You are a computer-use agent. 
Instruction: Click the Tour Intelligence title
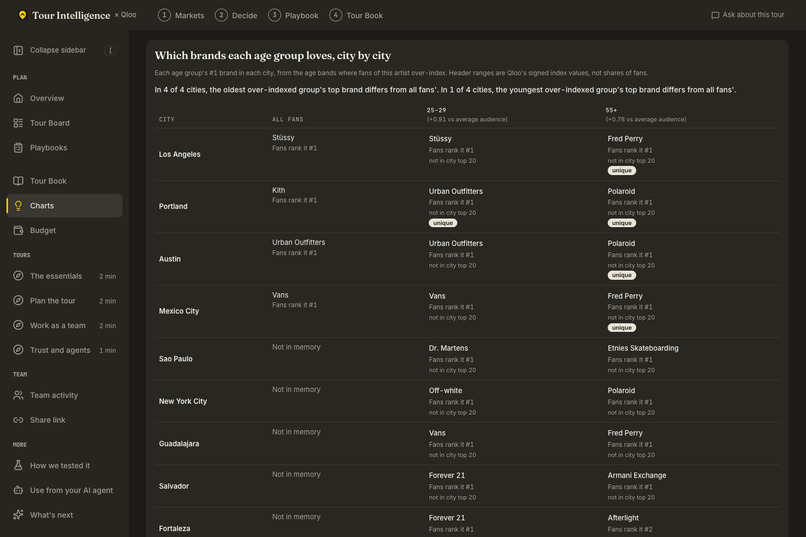(71, 15)
